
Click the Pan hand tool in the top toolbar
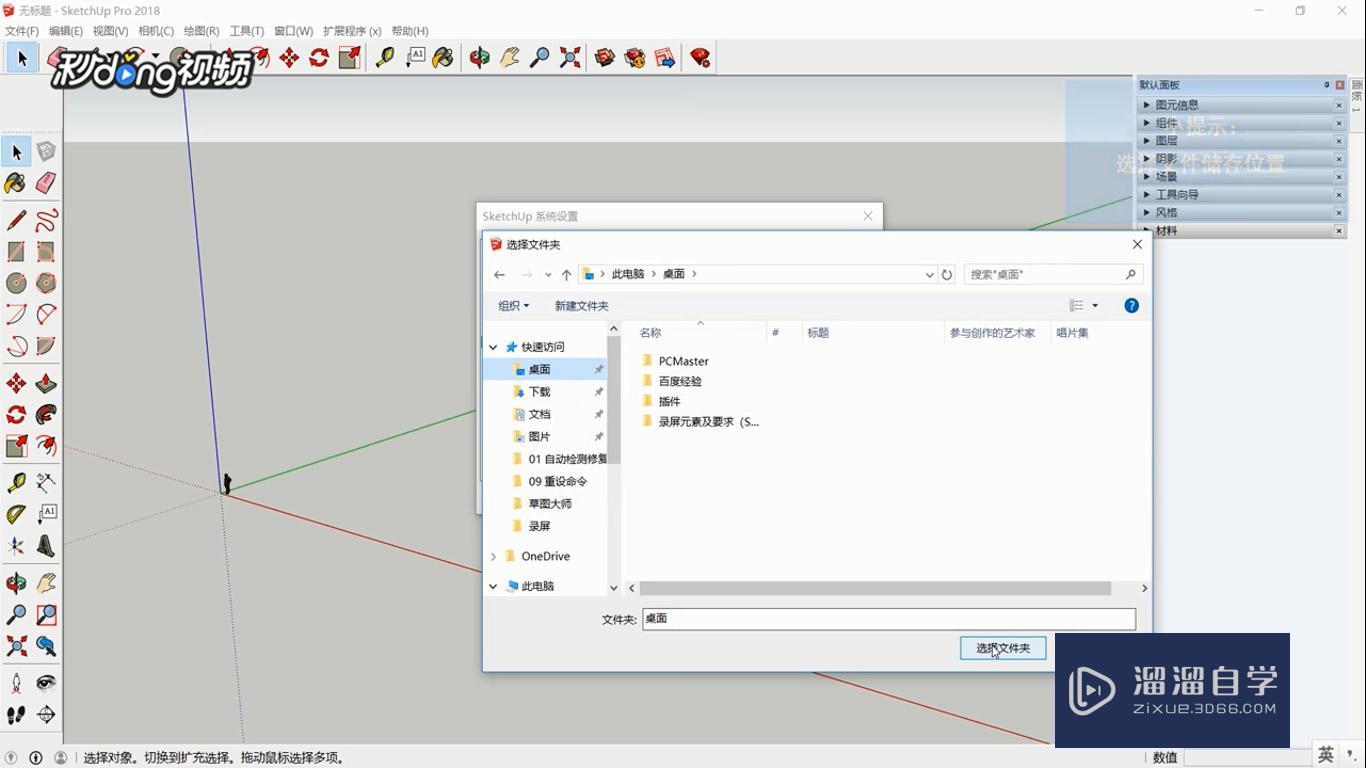[510, 58]
